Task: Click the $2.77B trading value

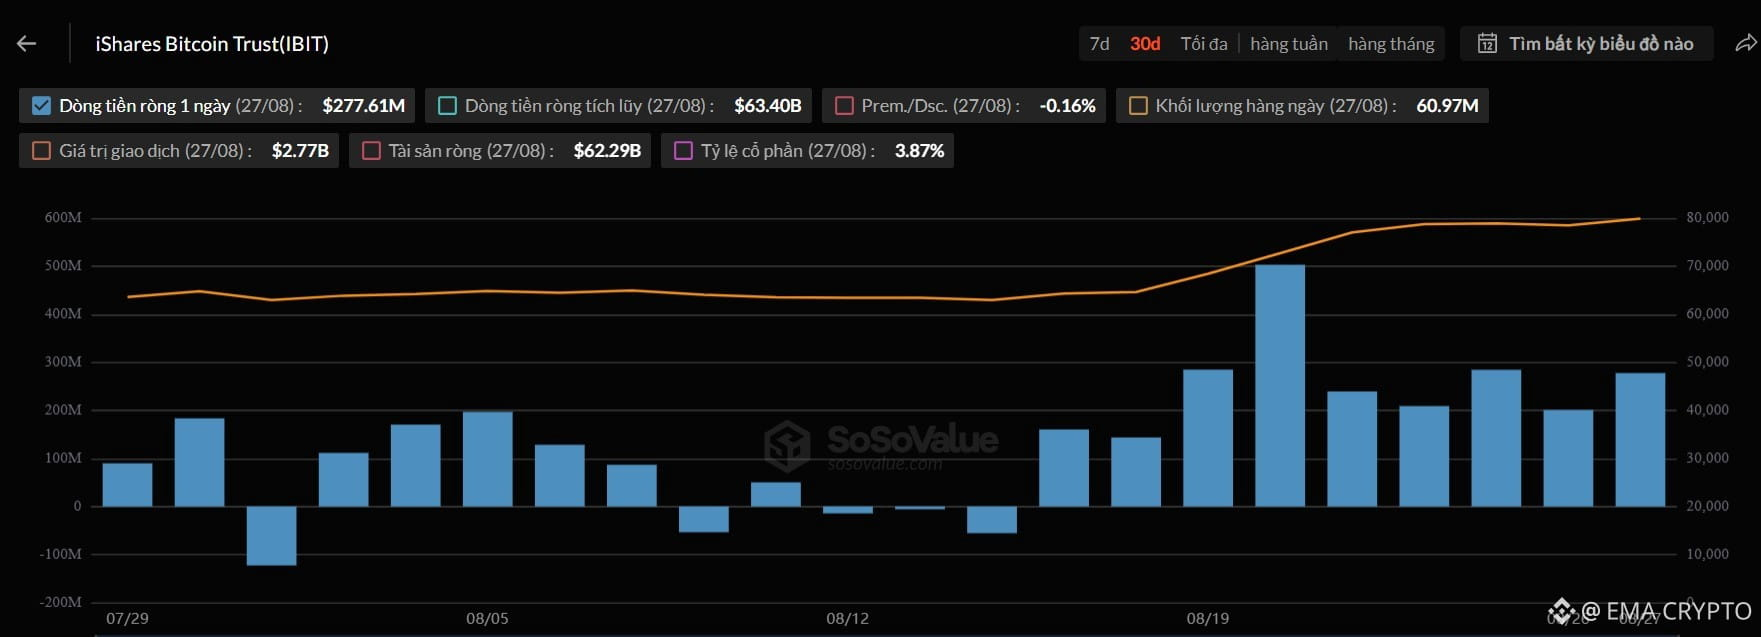Action: [300, 151]
